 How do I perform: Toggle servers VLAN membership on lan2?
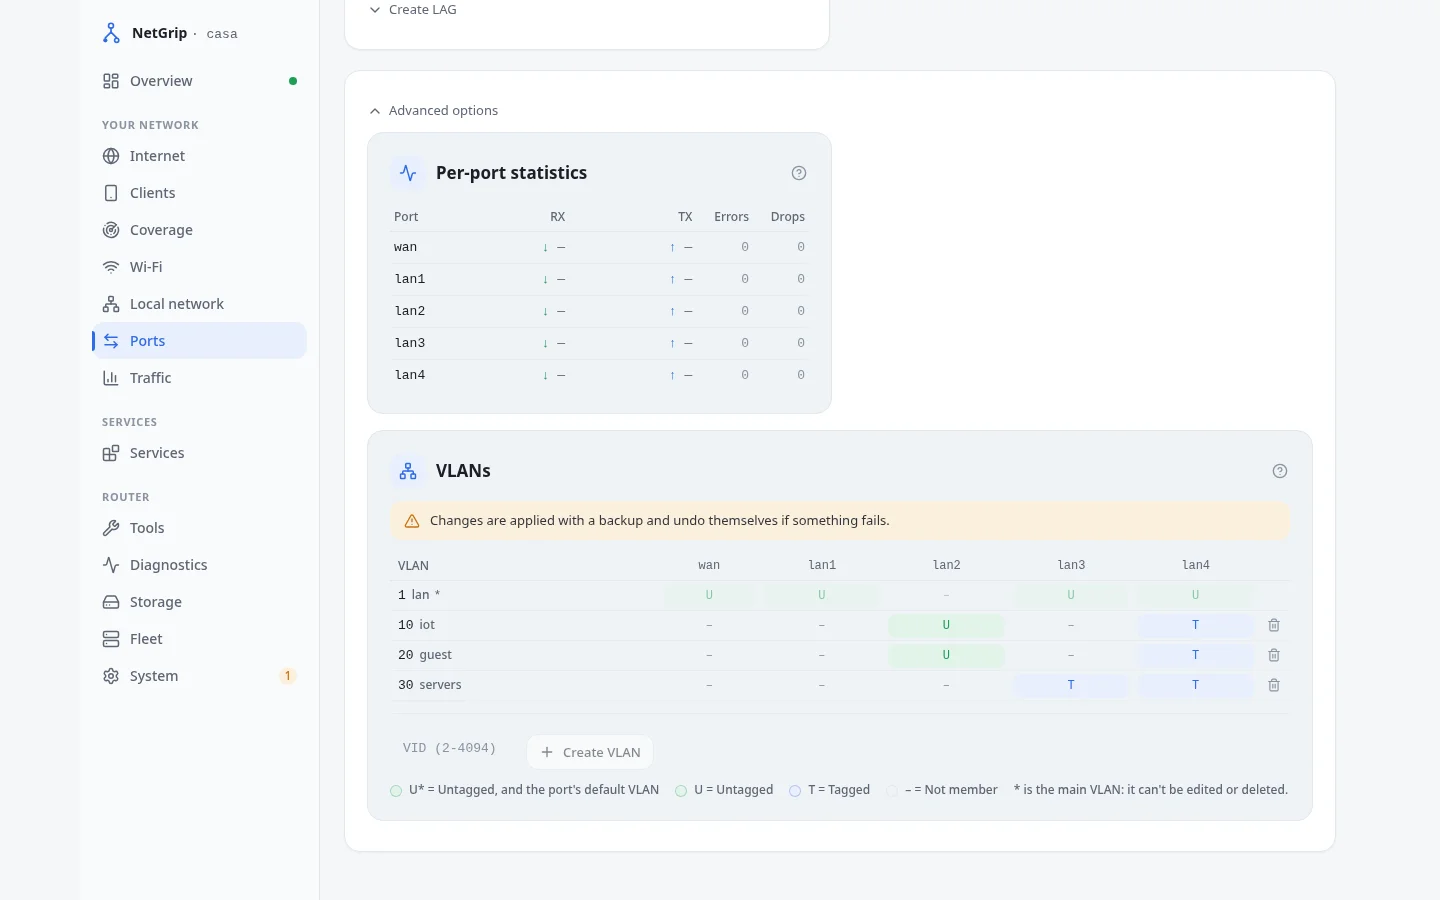coord(946,685)
